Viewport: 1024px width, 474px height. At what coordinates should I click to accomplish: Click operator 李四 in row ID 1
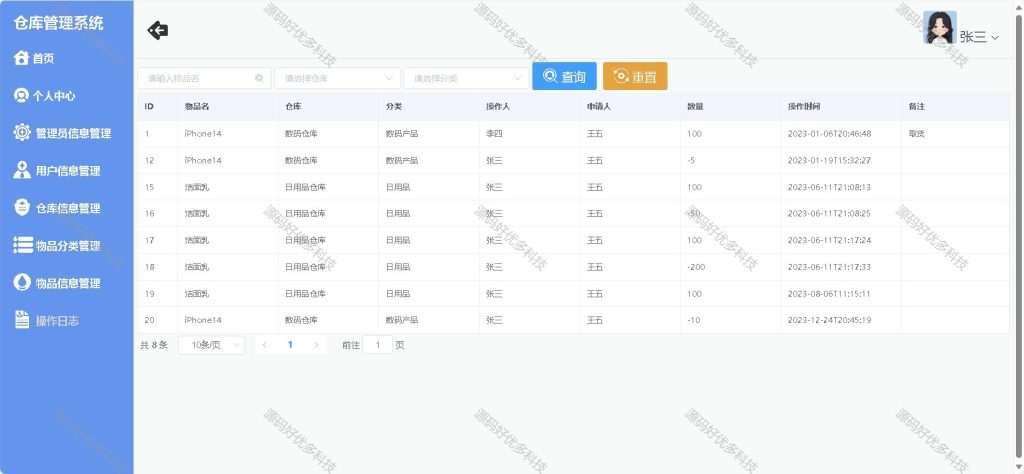click(494, 134)
